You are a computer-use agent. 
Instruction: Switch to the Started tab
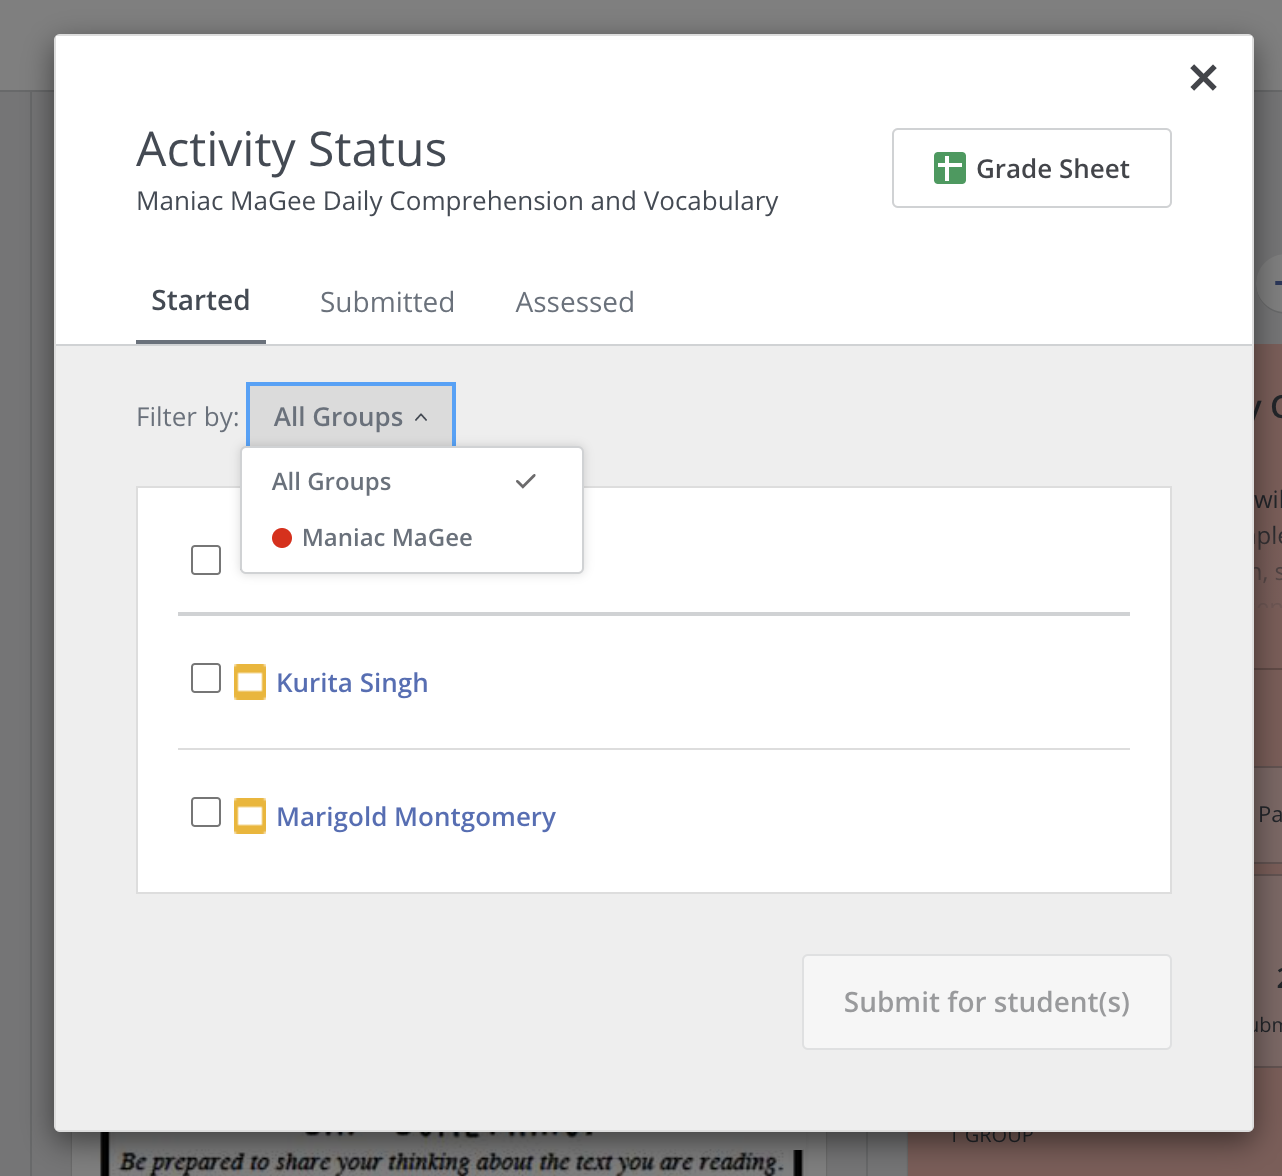(x=201, y=301)
